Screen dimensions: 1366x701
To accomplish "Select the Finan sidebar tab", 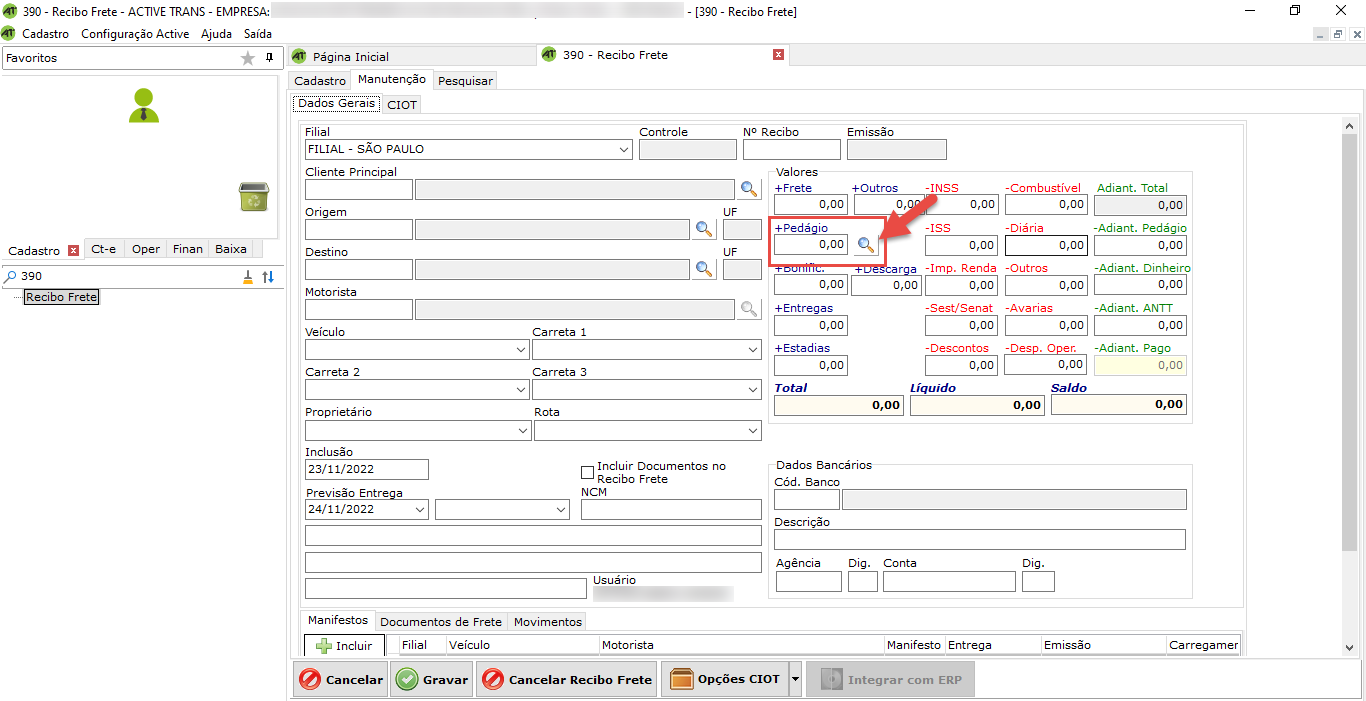I will tap(187, 249).
